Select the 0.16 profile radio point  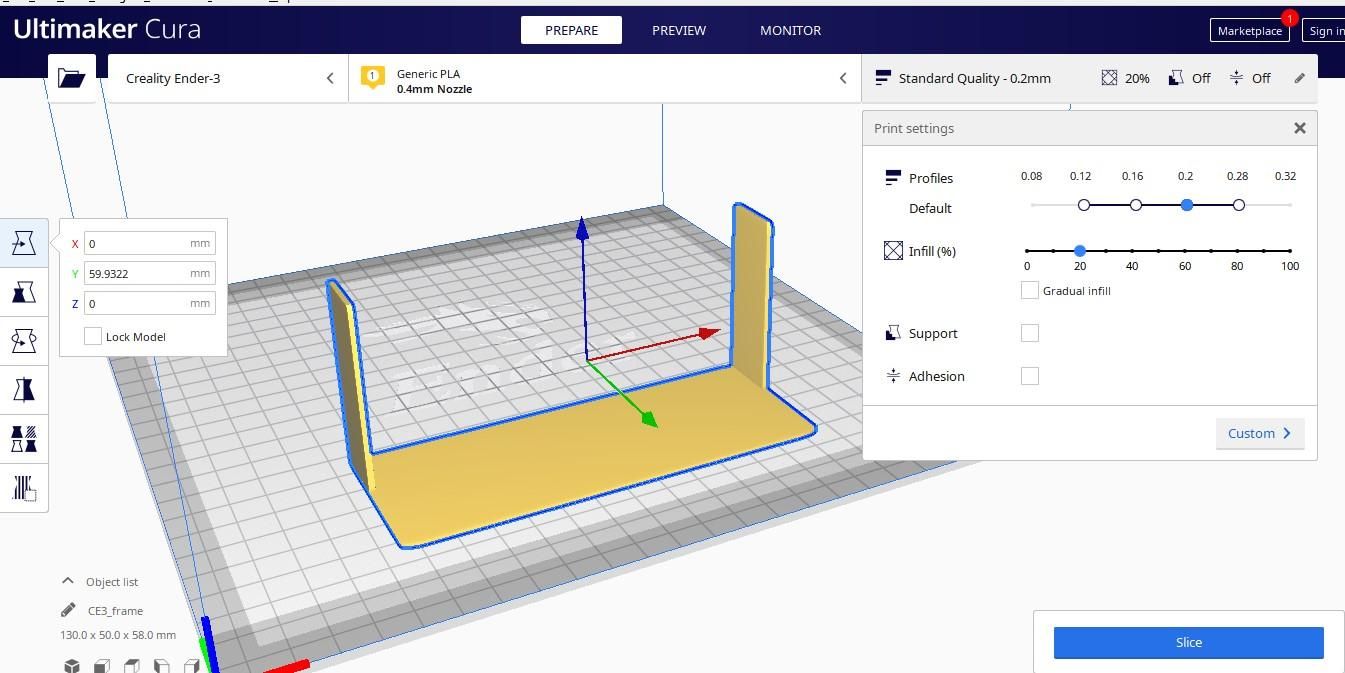1136,205
